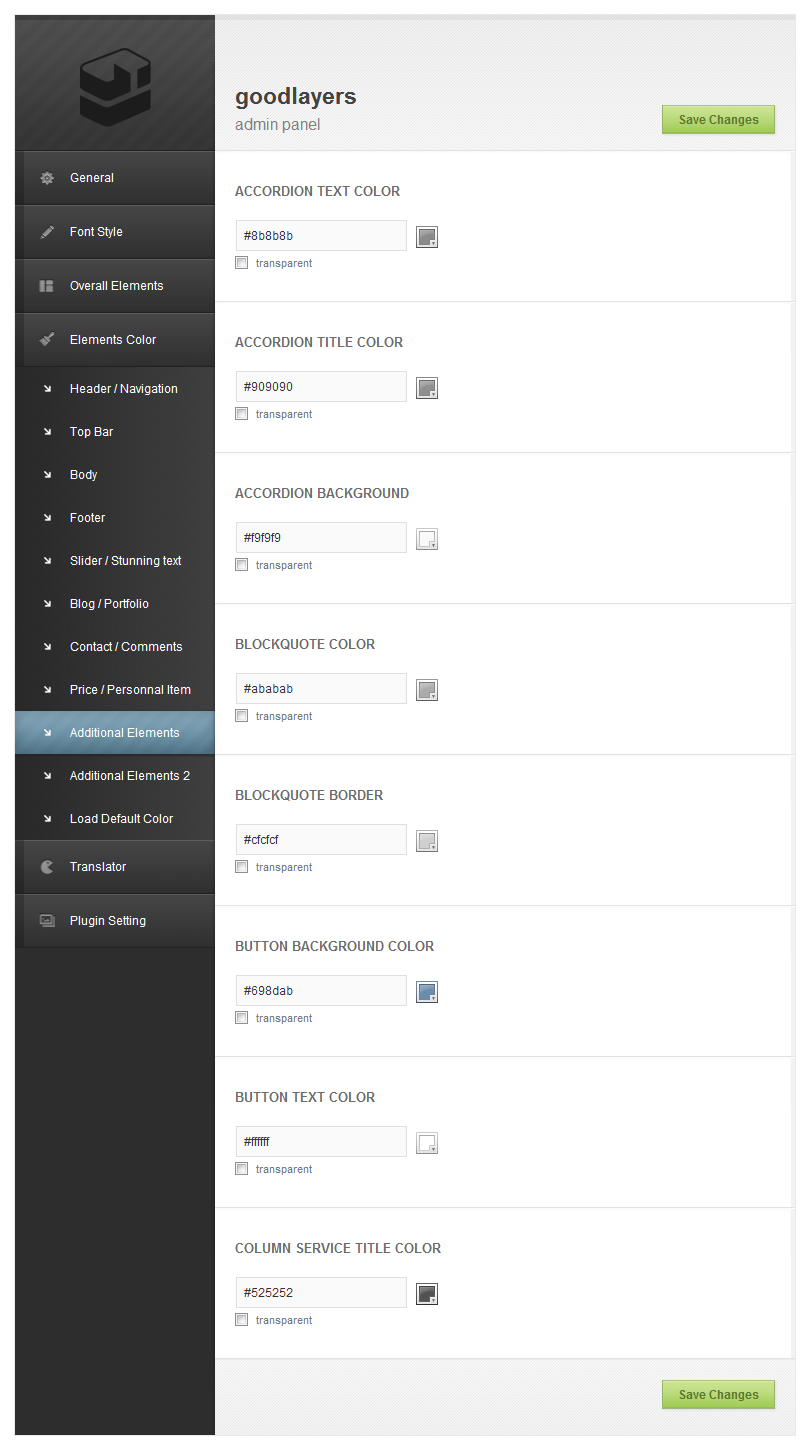Click the paintbrush icon beside Elements Color

coord(47,340)
